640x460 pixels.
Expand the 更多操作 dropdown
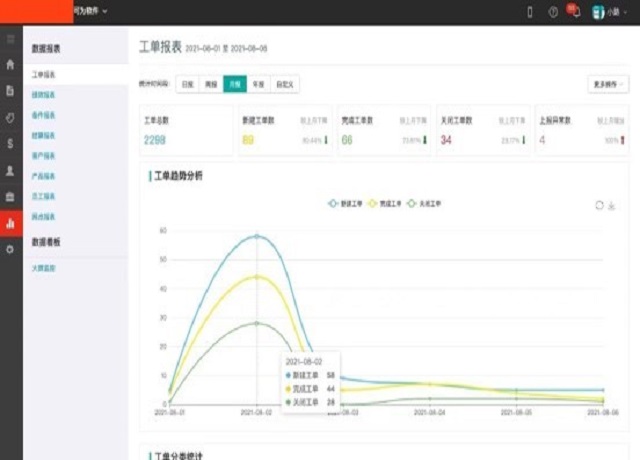coord(608,85)
